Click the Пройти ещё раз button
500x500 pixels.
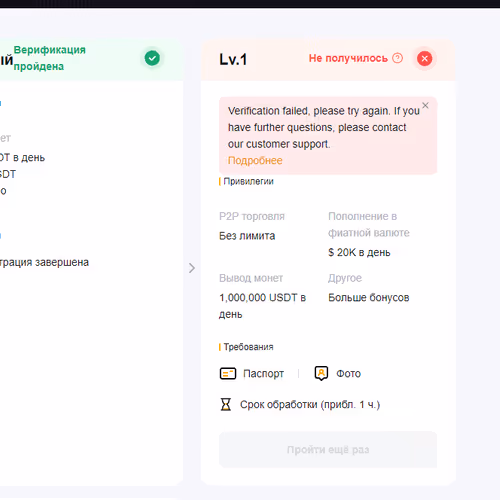(x=328, y=450)
